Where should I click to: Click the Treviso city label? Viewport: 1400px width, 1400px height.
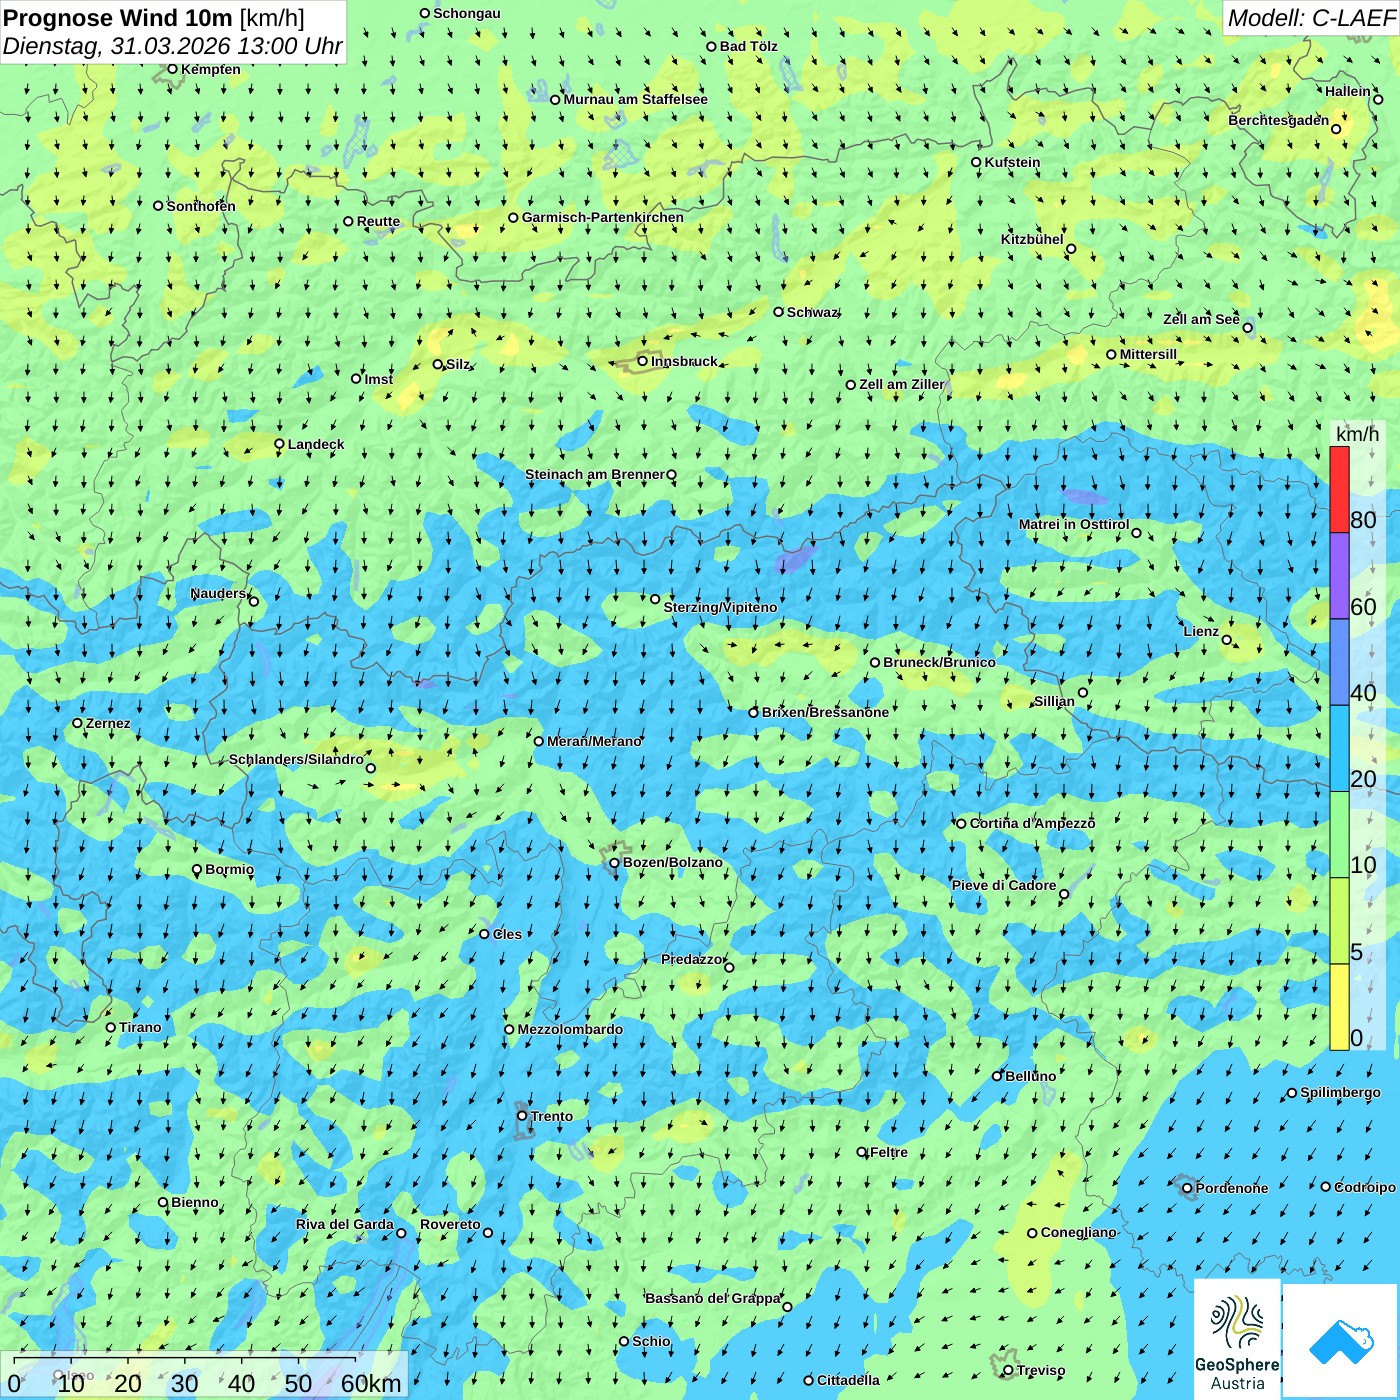1041,1370
